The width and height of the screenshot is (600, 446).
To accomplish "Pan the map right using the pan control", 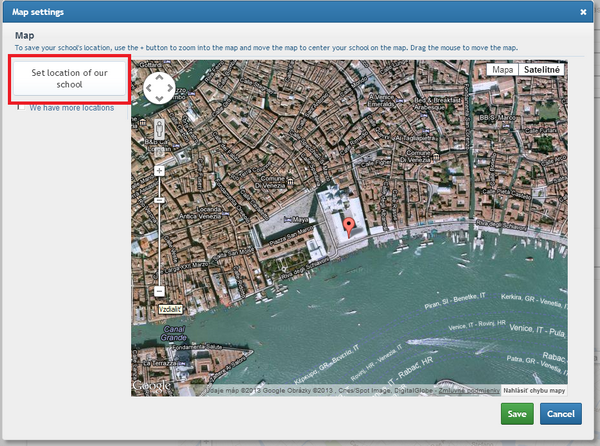I will 171,88.
